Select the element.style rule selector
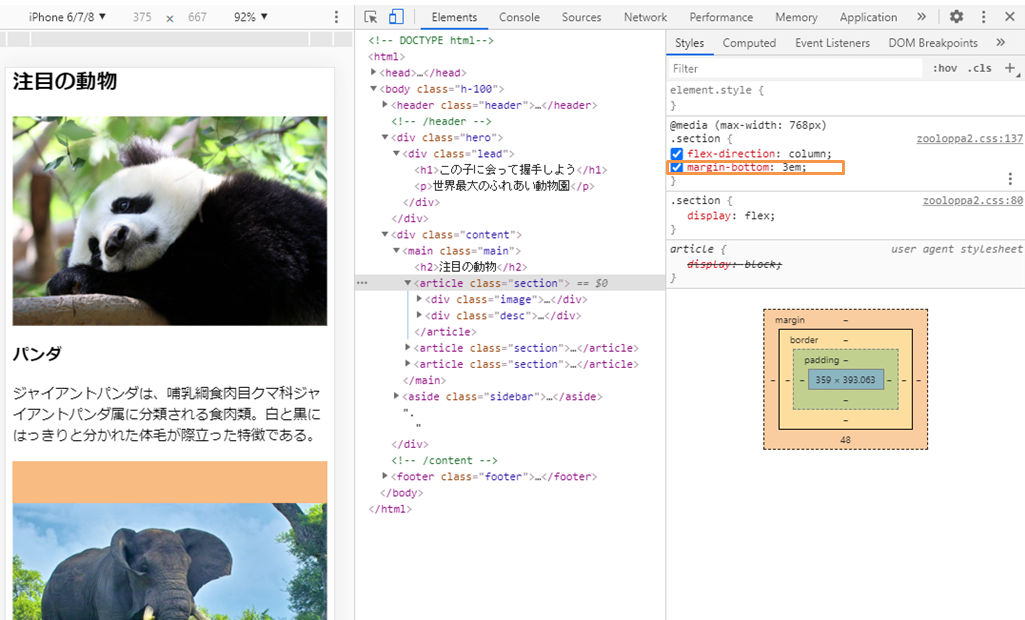1025x620 pixels. (711, 90)
